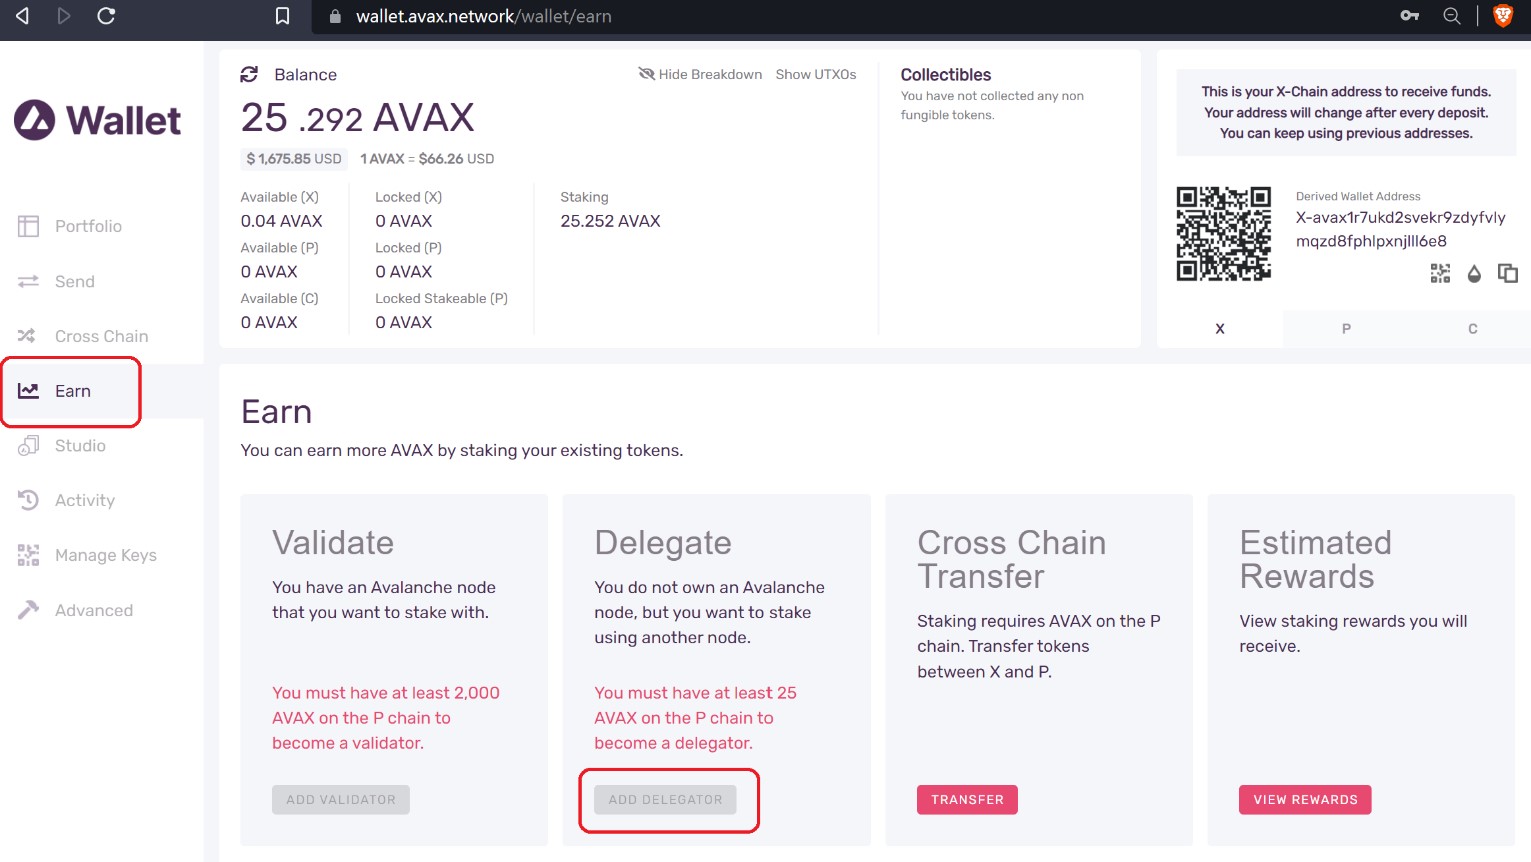Switch to the X chain address tab

click(x=1220, y=328)
